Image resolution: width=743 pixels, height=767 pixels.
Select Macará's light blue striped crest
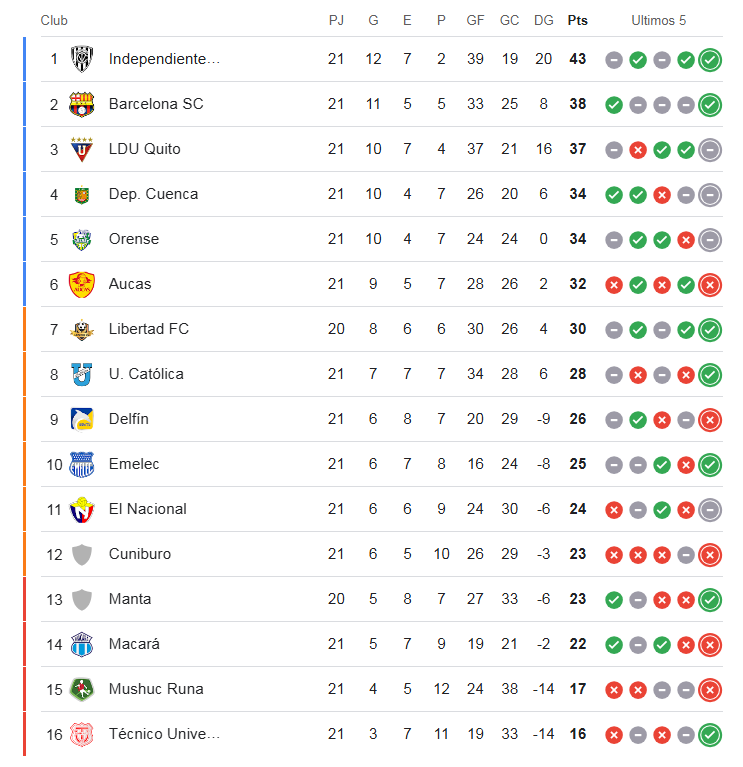point(82,644)
